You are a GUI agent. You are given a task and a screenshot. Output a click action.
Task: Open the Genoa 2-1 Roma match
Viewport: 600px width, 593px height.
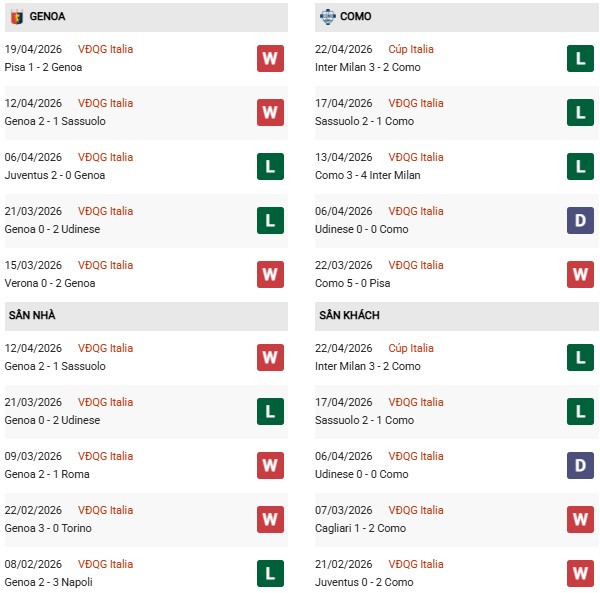[x=47, y=474]
